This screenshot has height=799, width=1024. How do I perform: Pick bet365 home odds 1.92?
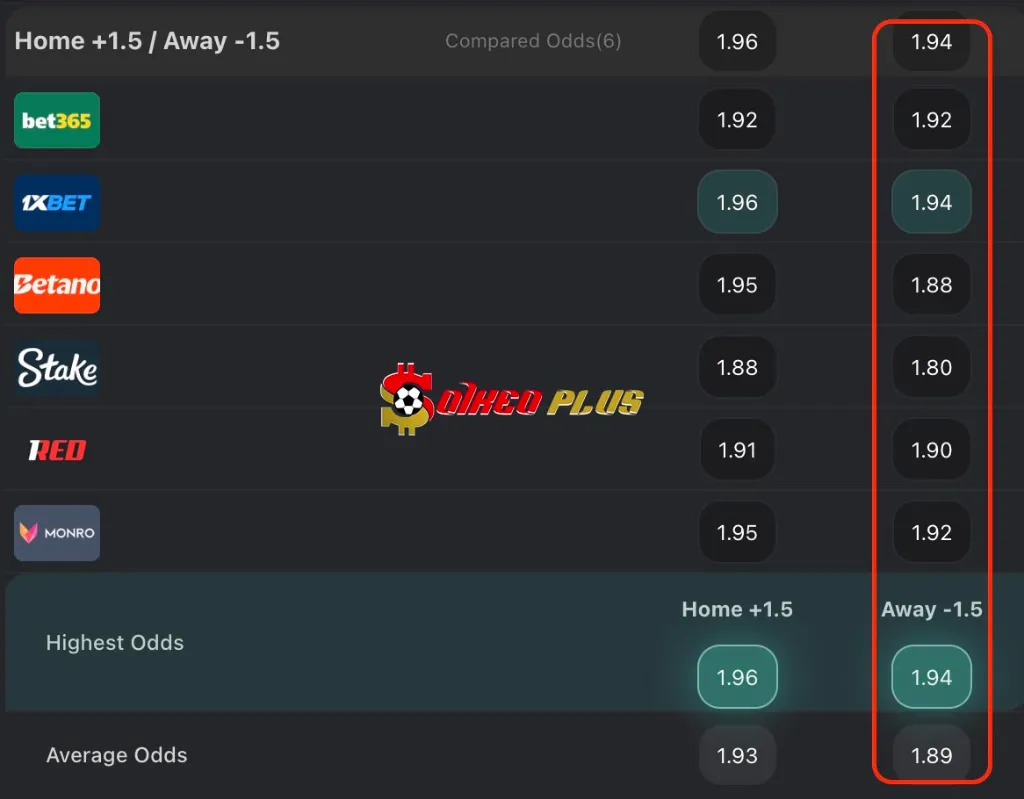[737, 120]
